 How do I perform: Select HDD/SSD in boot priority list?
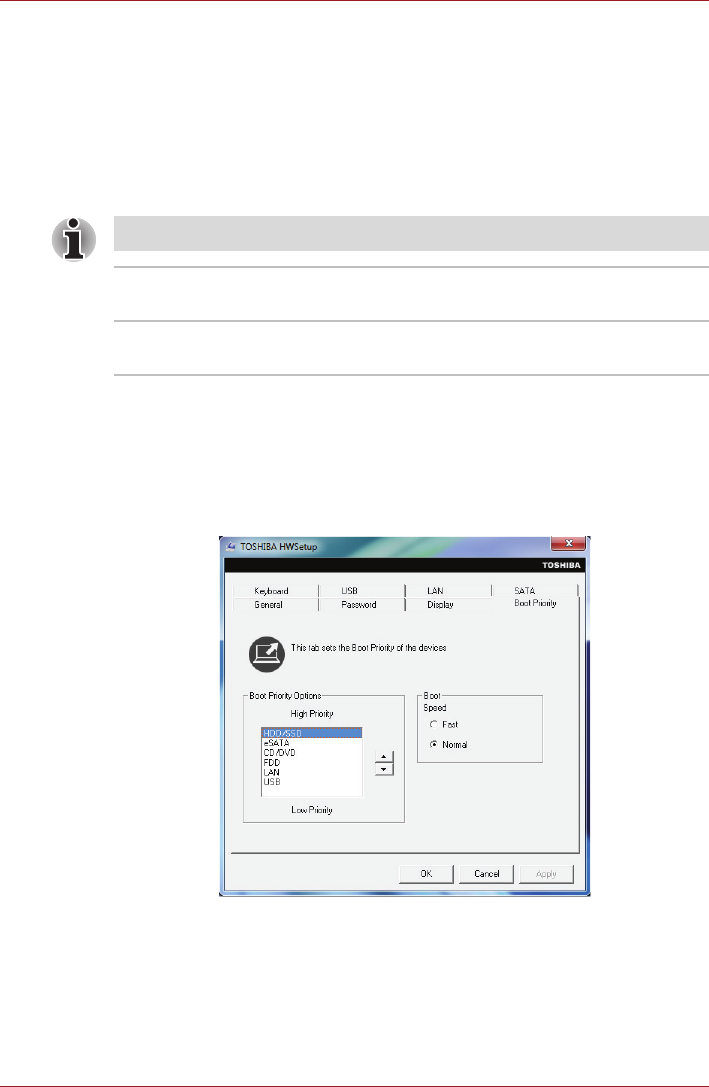(312, 733)
